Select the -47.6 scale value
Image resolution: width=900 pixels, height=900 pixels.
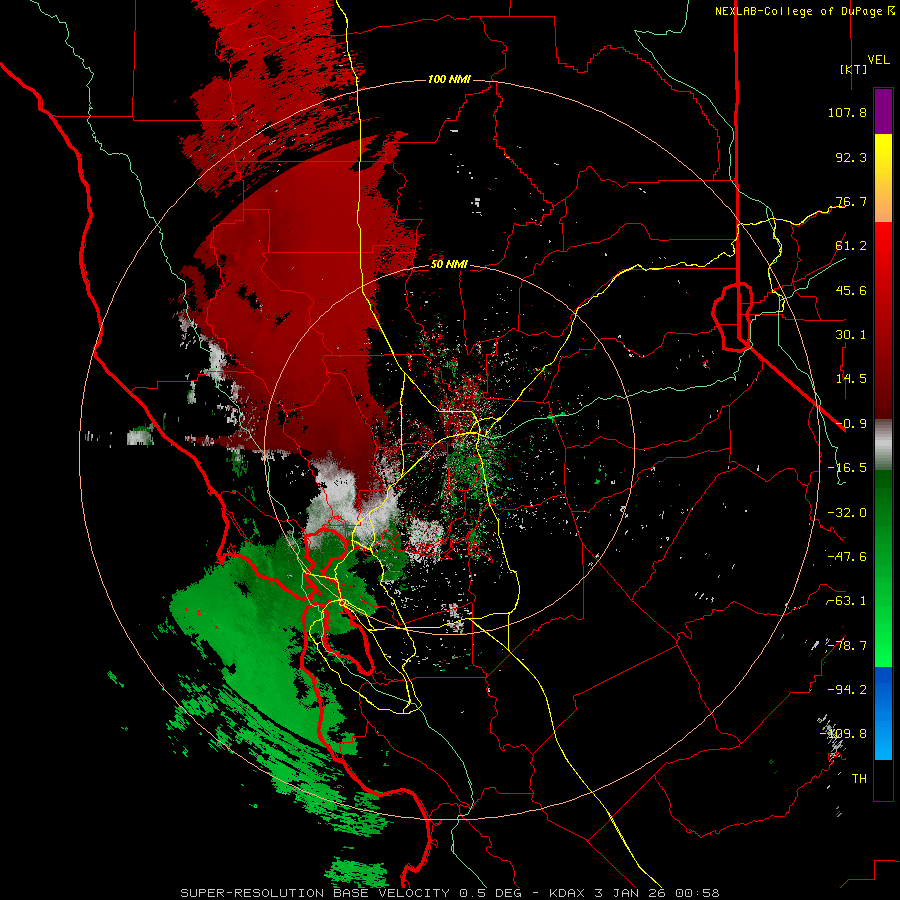847,557
